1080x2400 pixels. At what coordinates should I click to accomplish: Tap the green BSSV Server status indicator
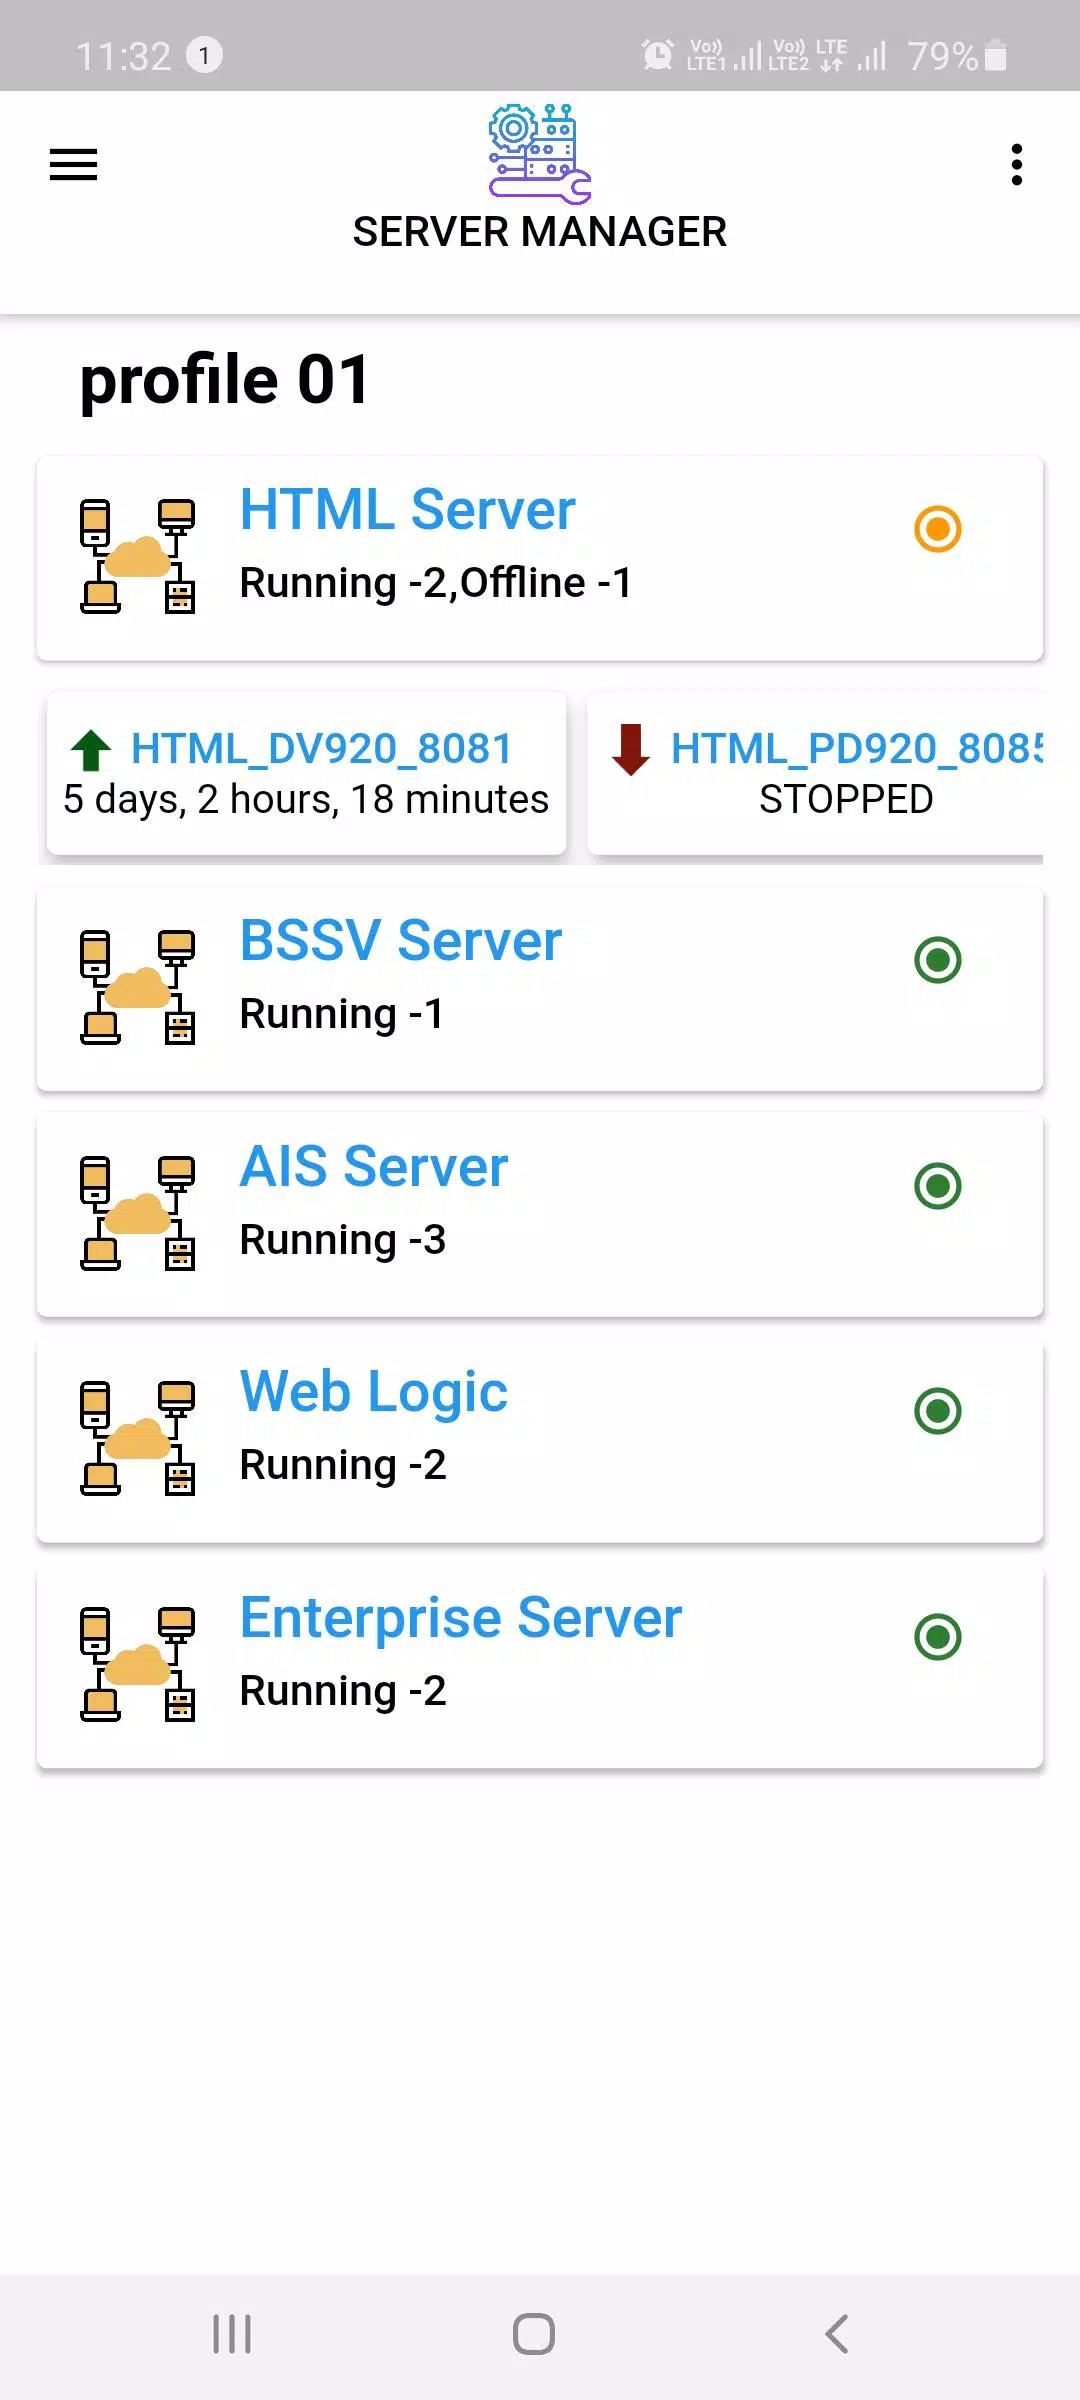pyautogui.click(x=938, y=960)
